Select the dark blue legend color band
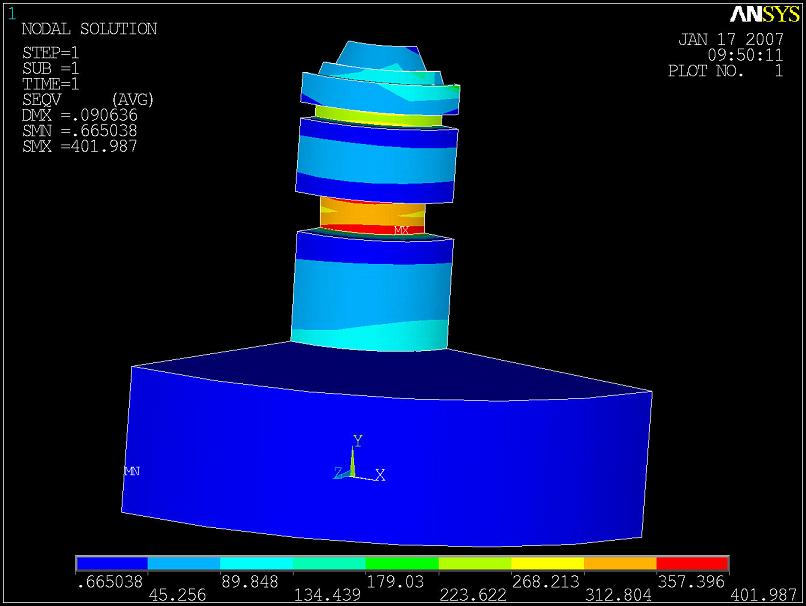806x606 pixels. [x=112, y=564]
